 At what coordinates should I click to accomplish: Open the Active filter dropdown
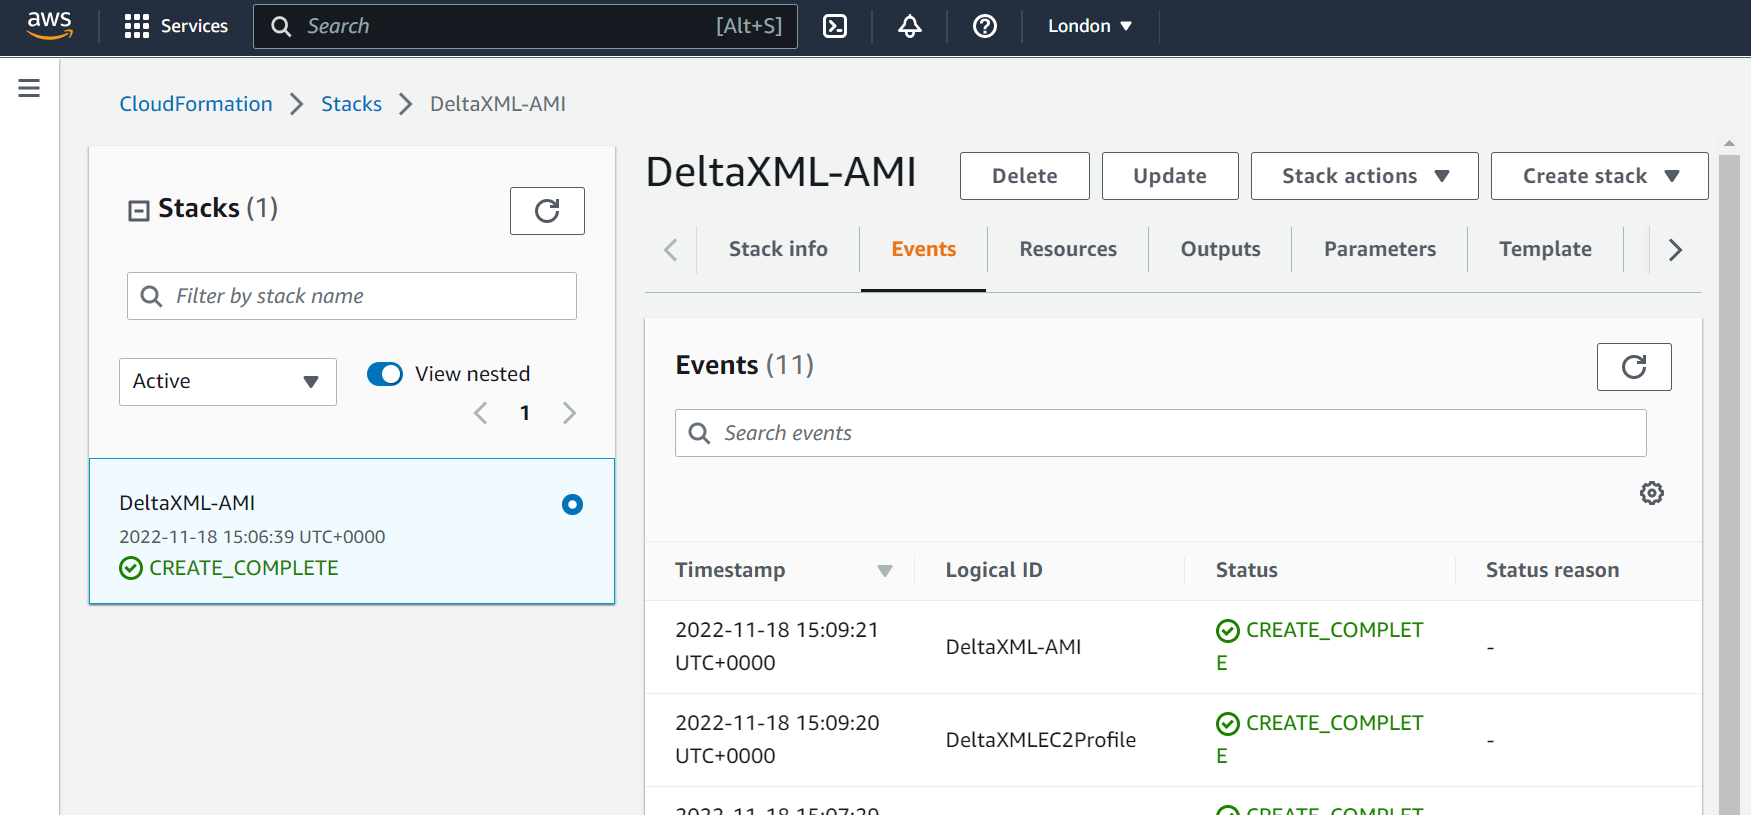tap(227, 382)
